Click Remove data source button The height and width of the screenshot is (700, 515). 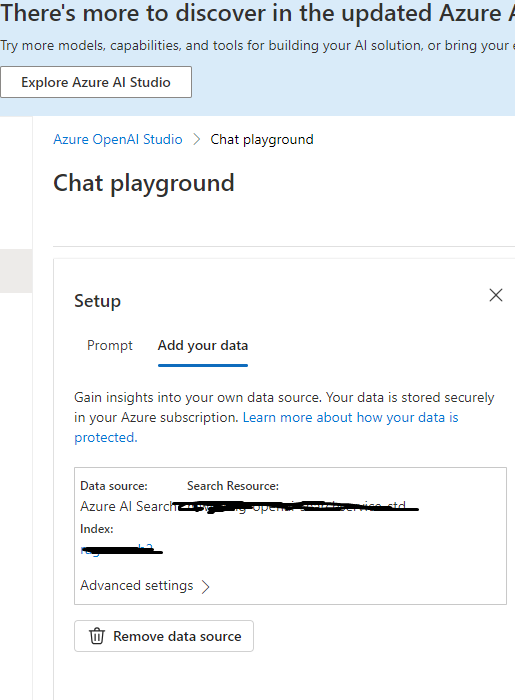(x=164, y=636)
